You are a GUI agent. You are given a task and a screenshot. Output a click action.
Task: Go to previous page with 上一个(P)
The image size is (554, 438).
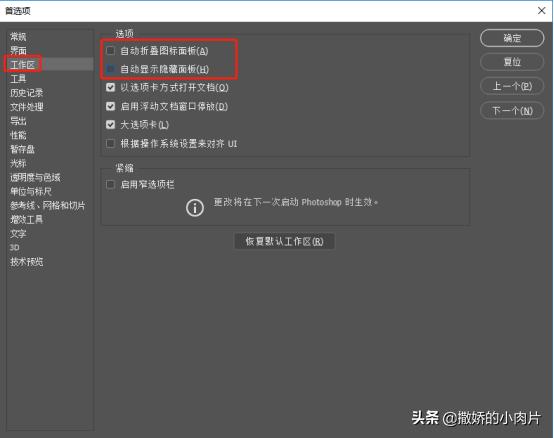click(512, 86)
